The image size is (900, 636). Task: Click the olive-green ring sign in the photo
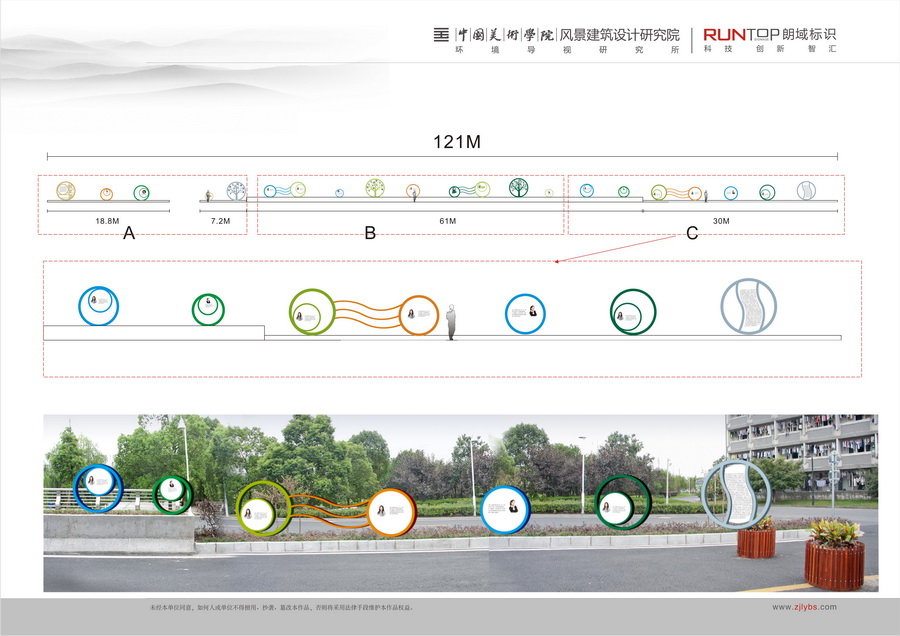coord(263,509)
